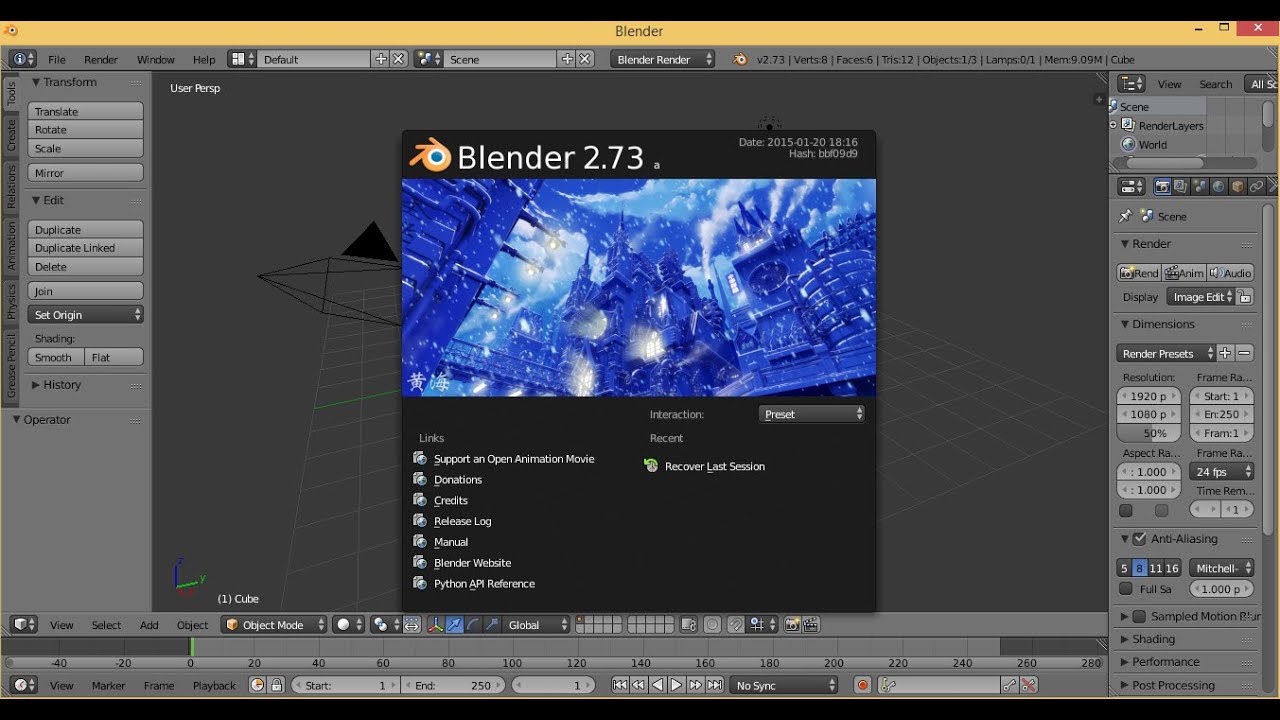Screen dimensions: 1280x720
Task: Jump to next keyframe
Action: 695,685
